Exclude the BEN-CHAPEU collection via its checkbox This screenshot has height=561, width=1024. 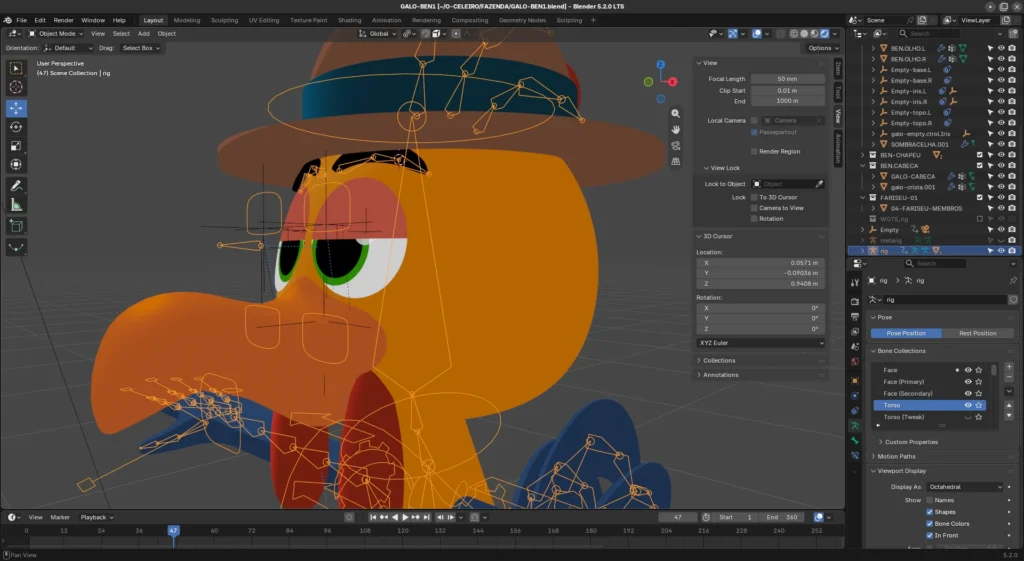click(x=980, y=155)
